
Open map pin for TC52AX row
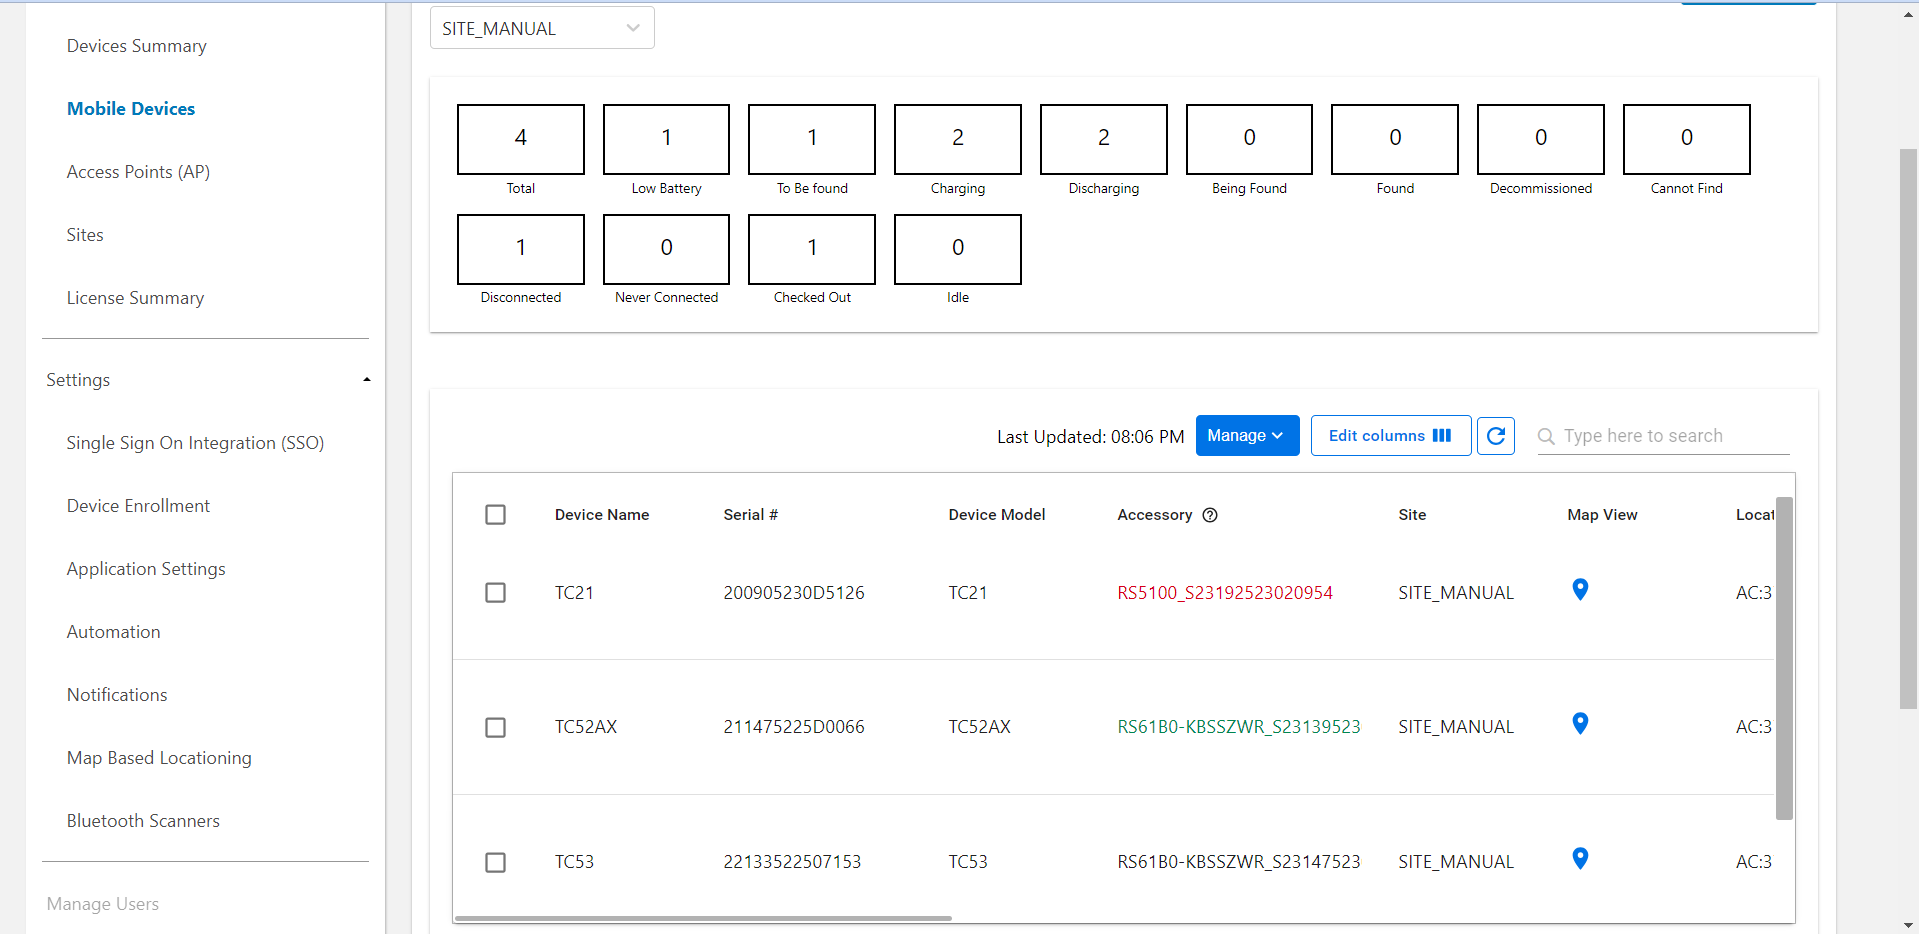[1580, 724]
